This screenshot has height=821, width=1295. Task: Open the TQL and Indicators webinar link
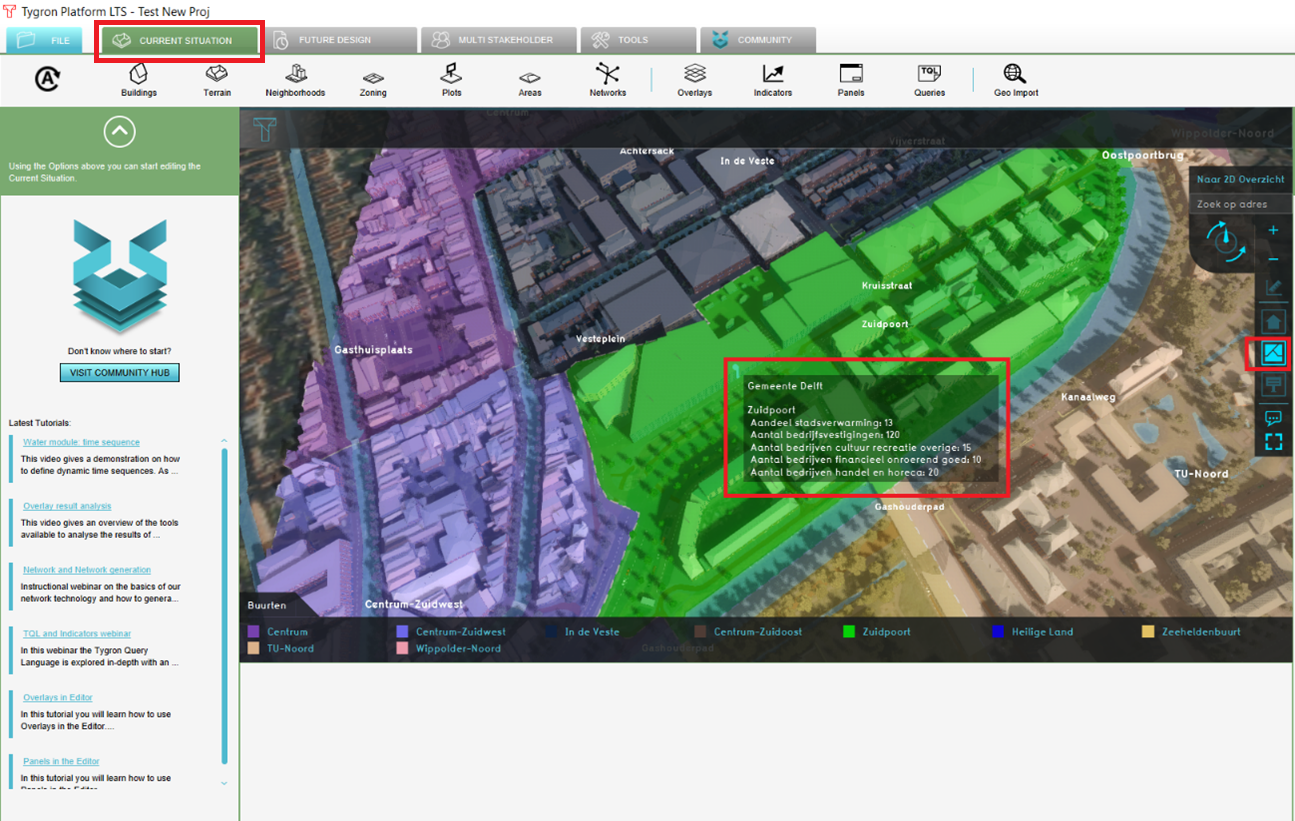click(77, 633)
